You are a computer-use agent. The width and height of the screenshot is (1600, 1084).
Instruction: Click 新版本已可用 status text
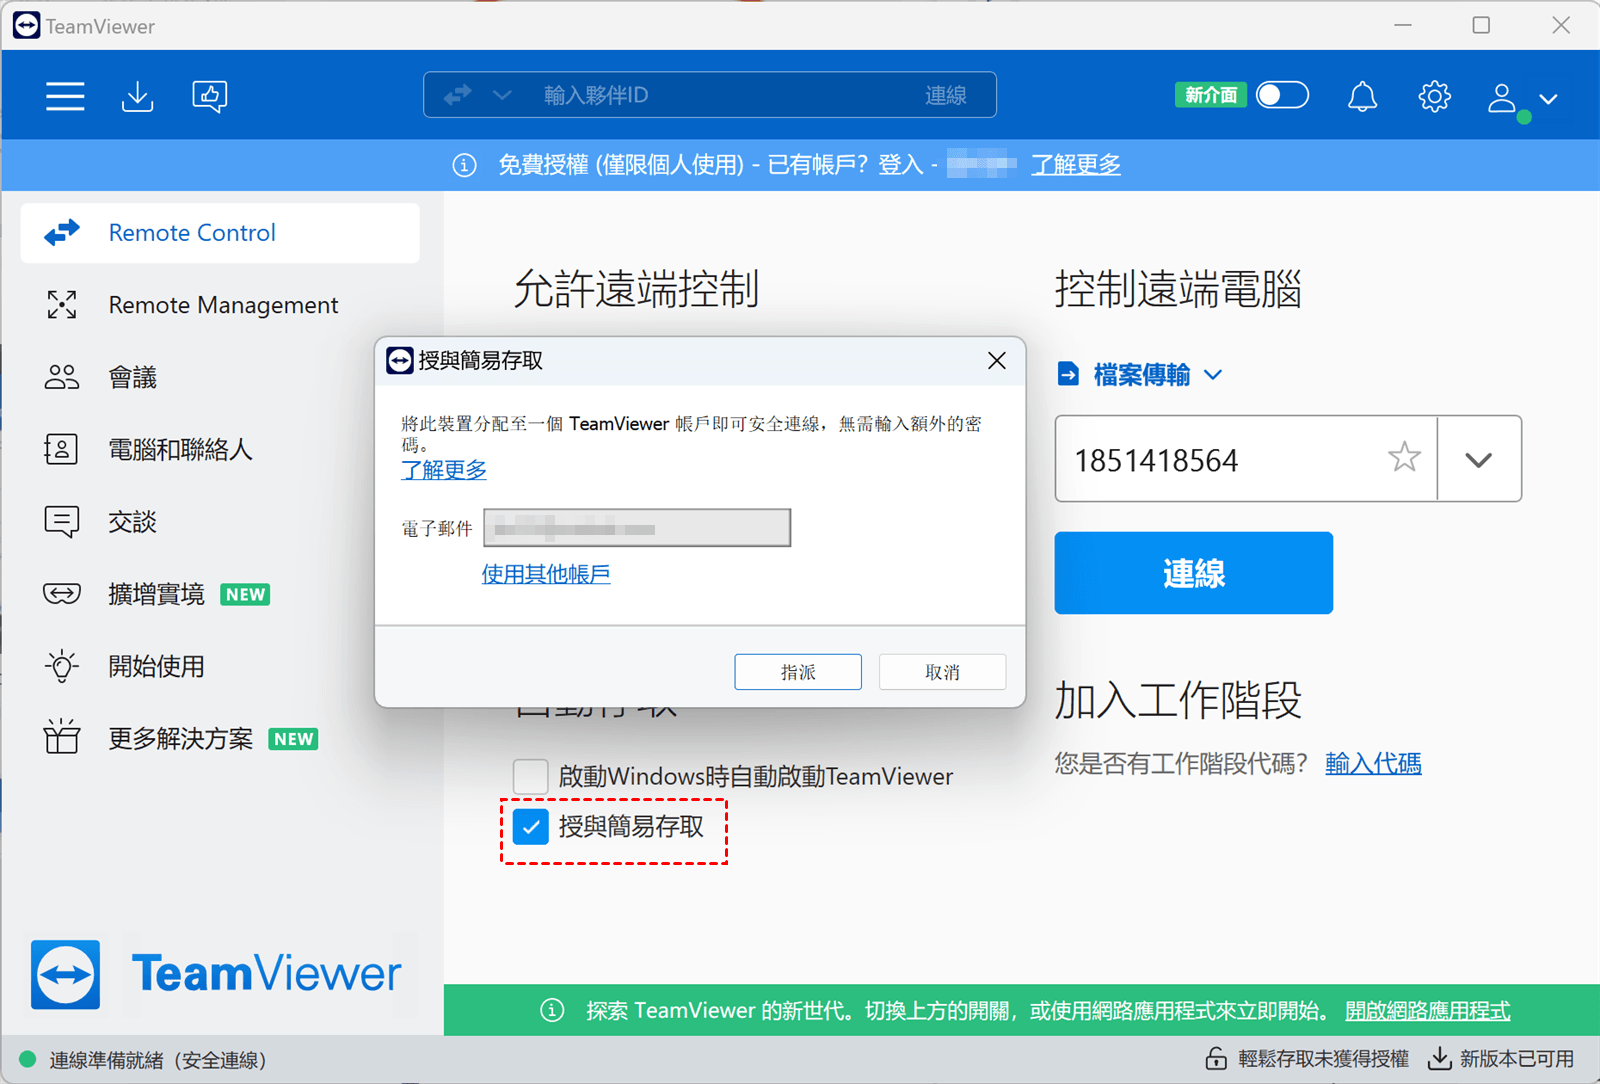tap(1517, 1059)
